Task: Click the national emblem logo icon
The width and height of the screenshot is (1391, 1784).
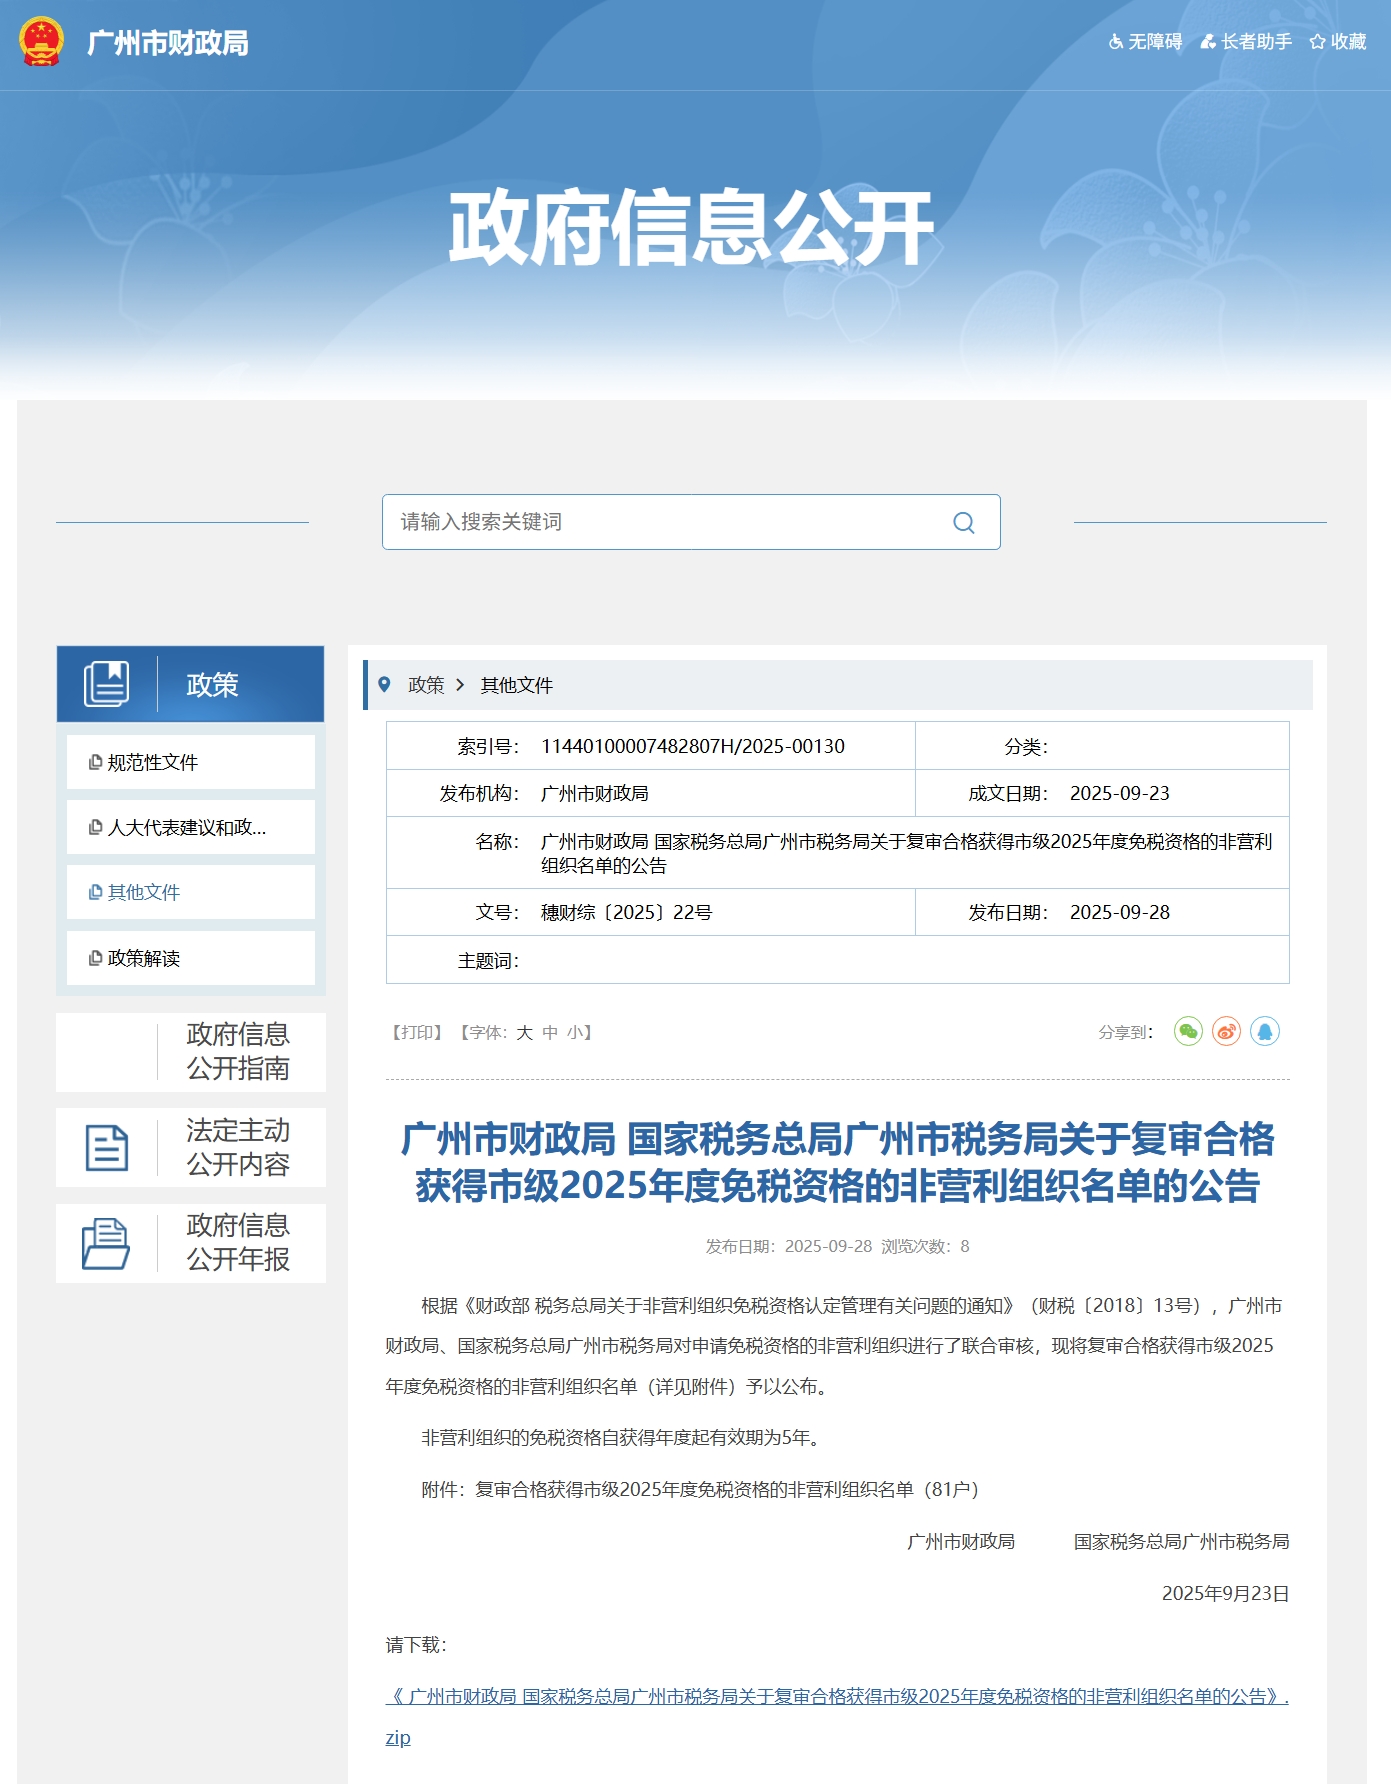Action: tap(41, 42)
